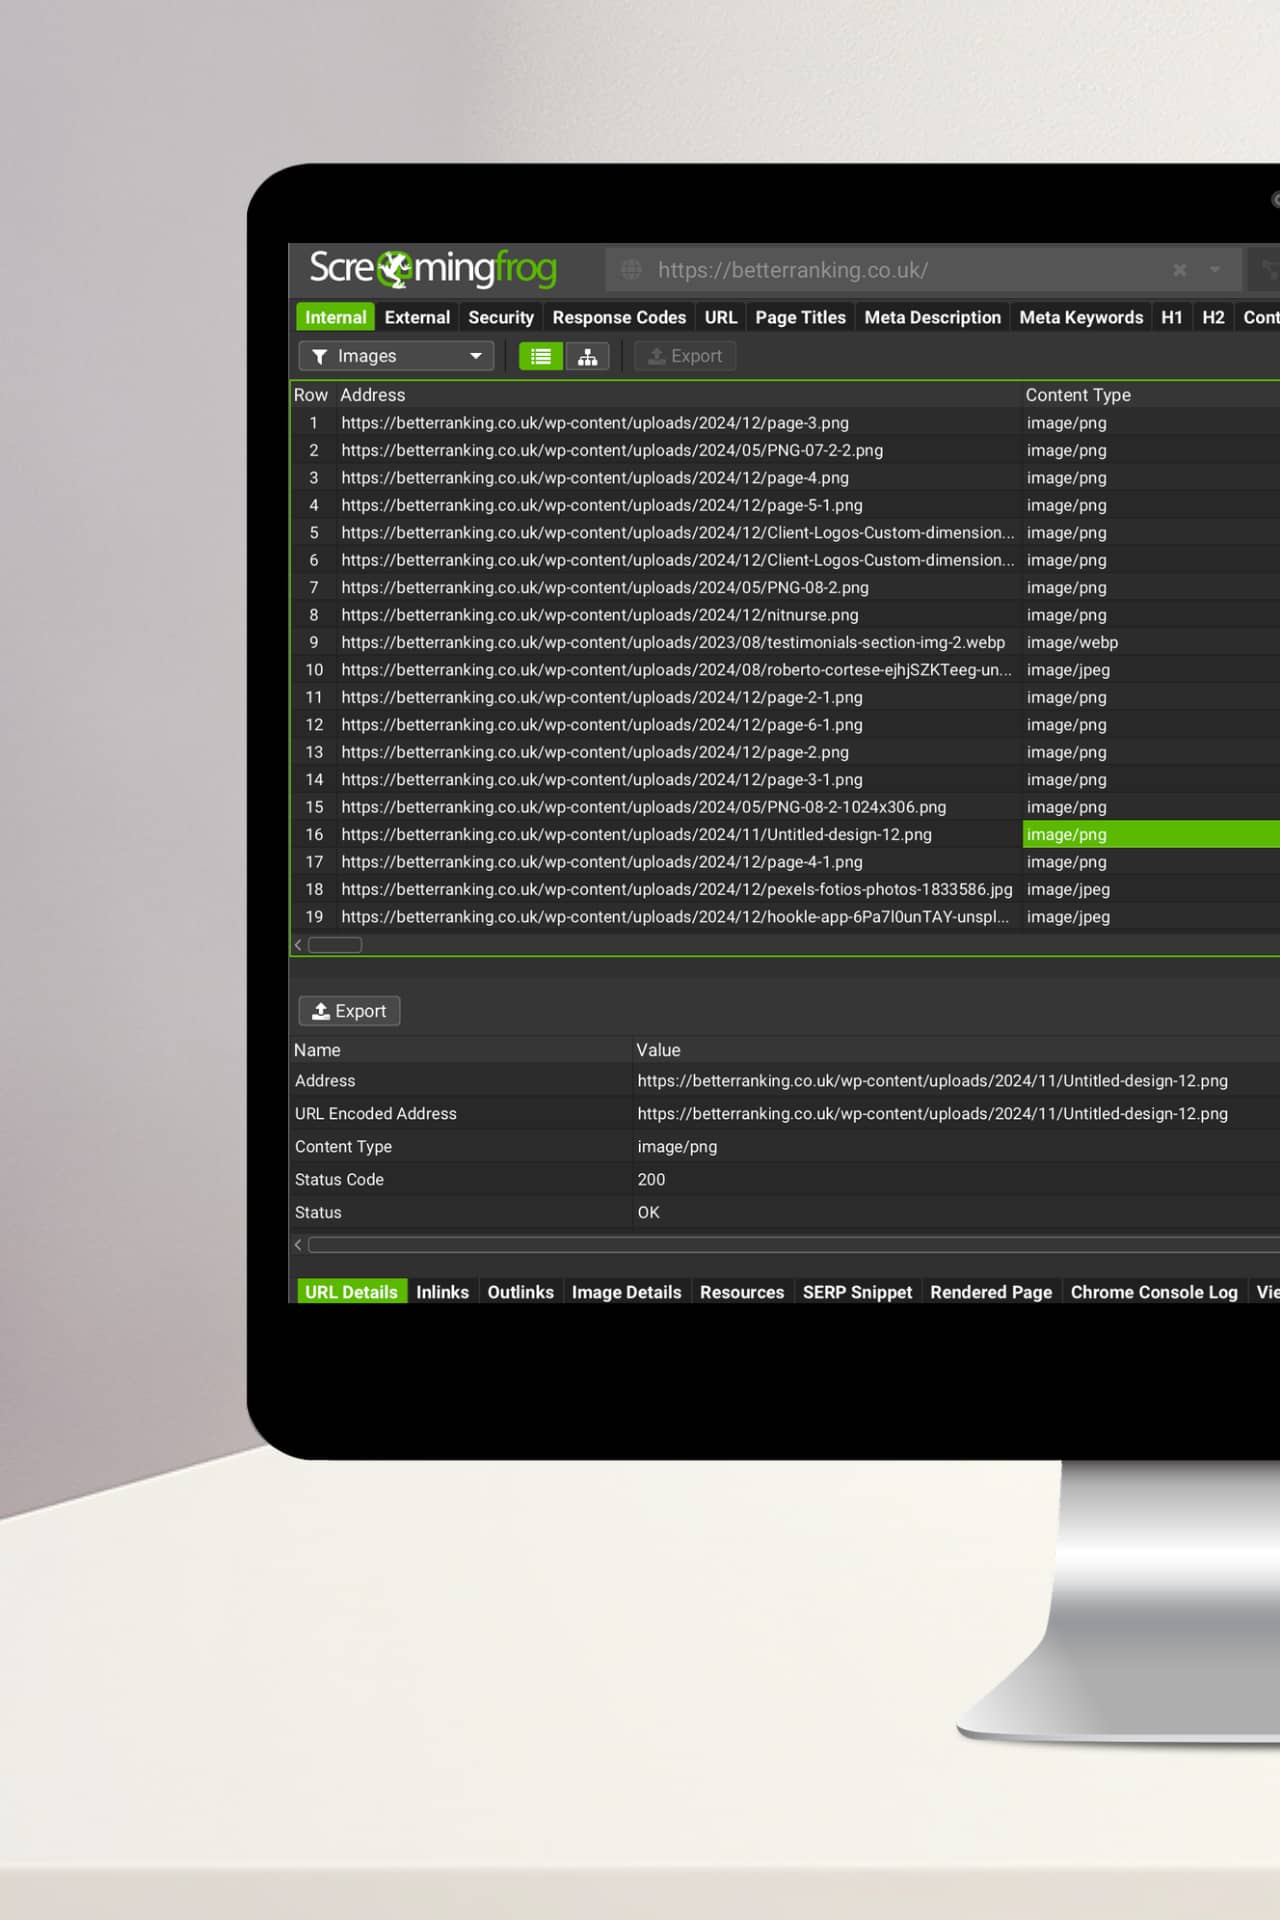This screenshot has width=1280, height=1920.
Task: Select row 17 page-4-1.png address
Action: 602,862
